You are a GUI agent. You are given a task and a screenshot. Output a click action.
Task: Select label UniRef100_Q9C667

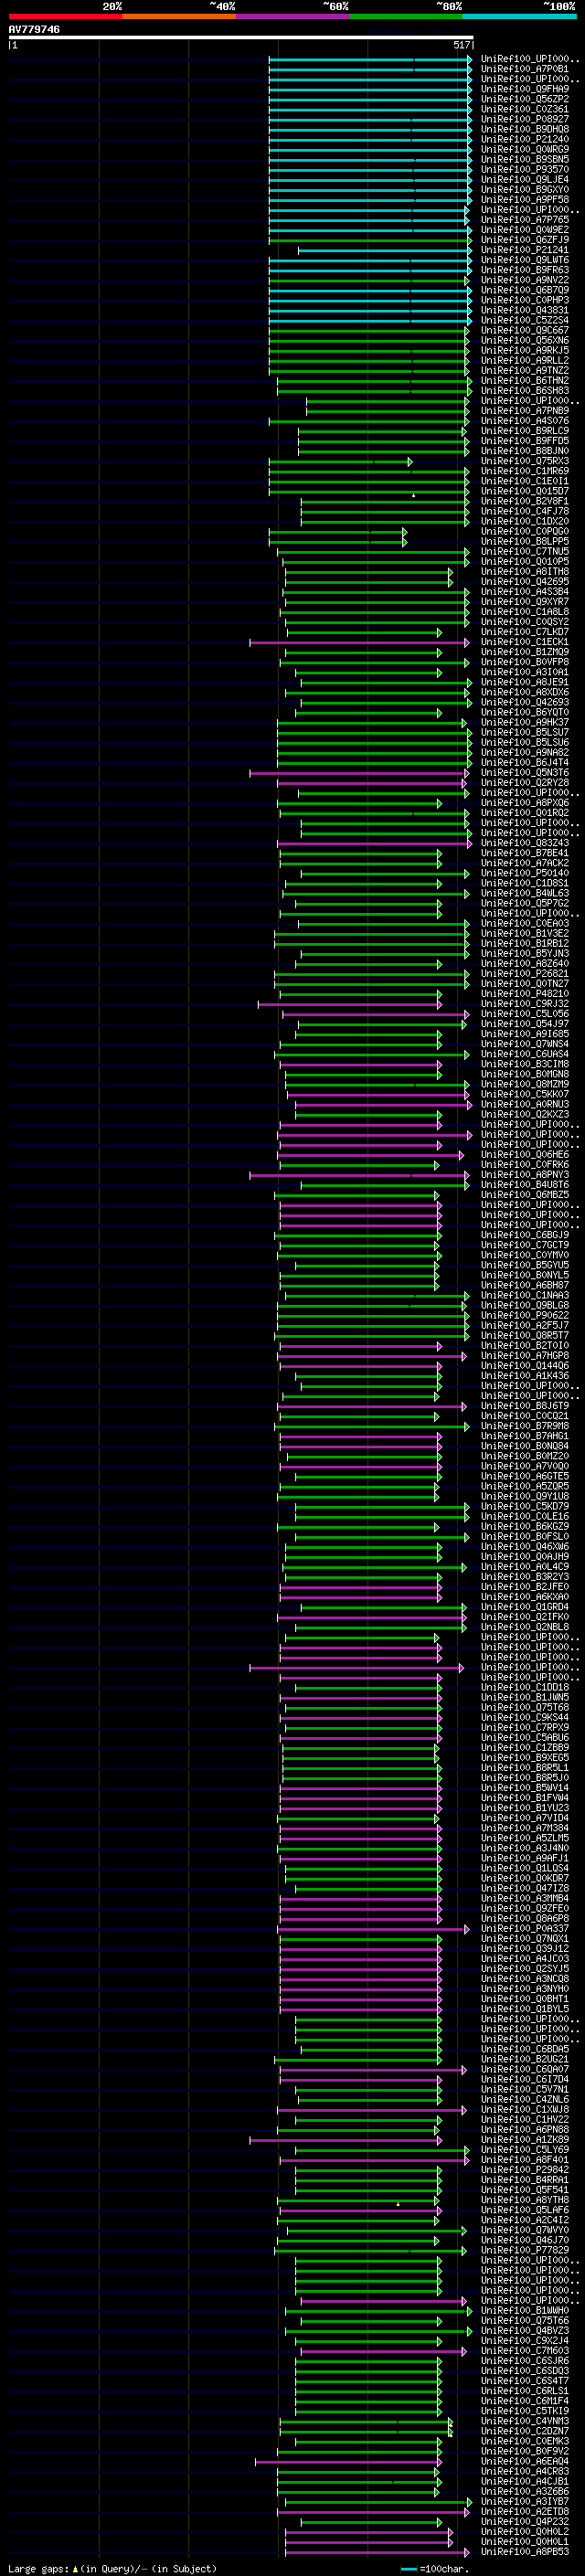tap(524, 330)
